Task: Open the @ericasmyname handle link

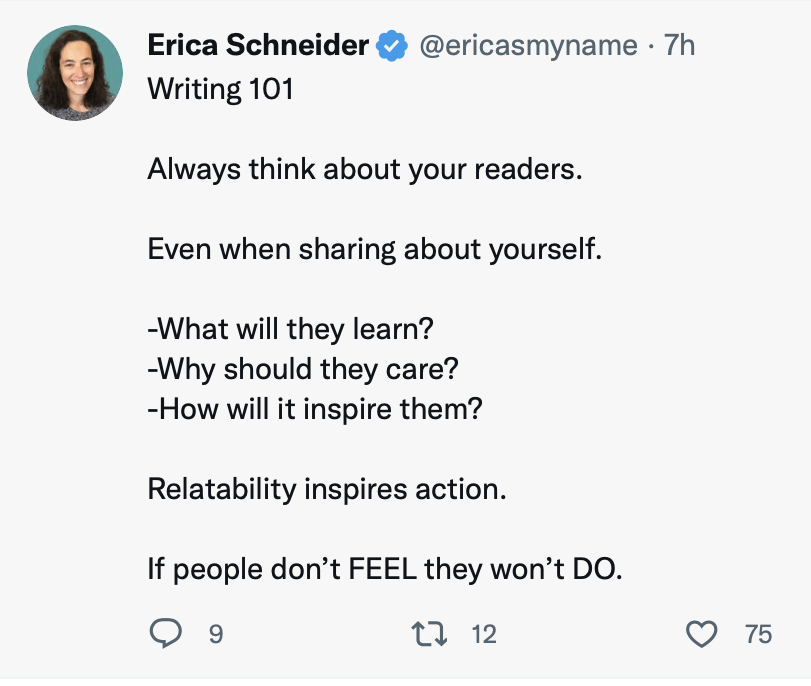Action: coord(527,45)
